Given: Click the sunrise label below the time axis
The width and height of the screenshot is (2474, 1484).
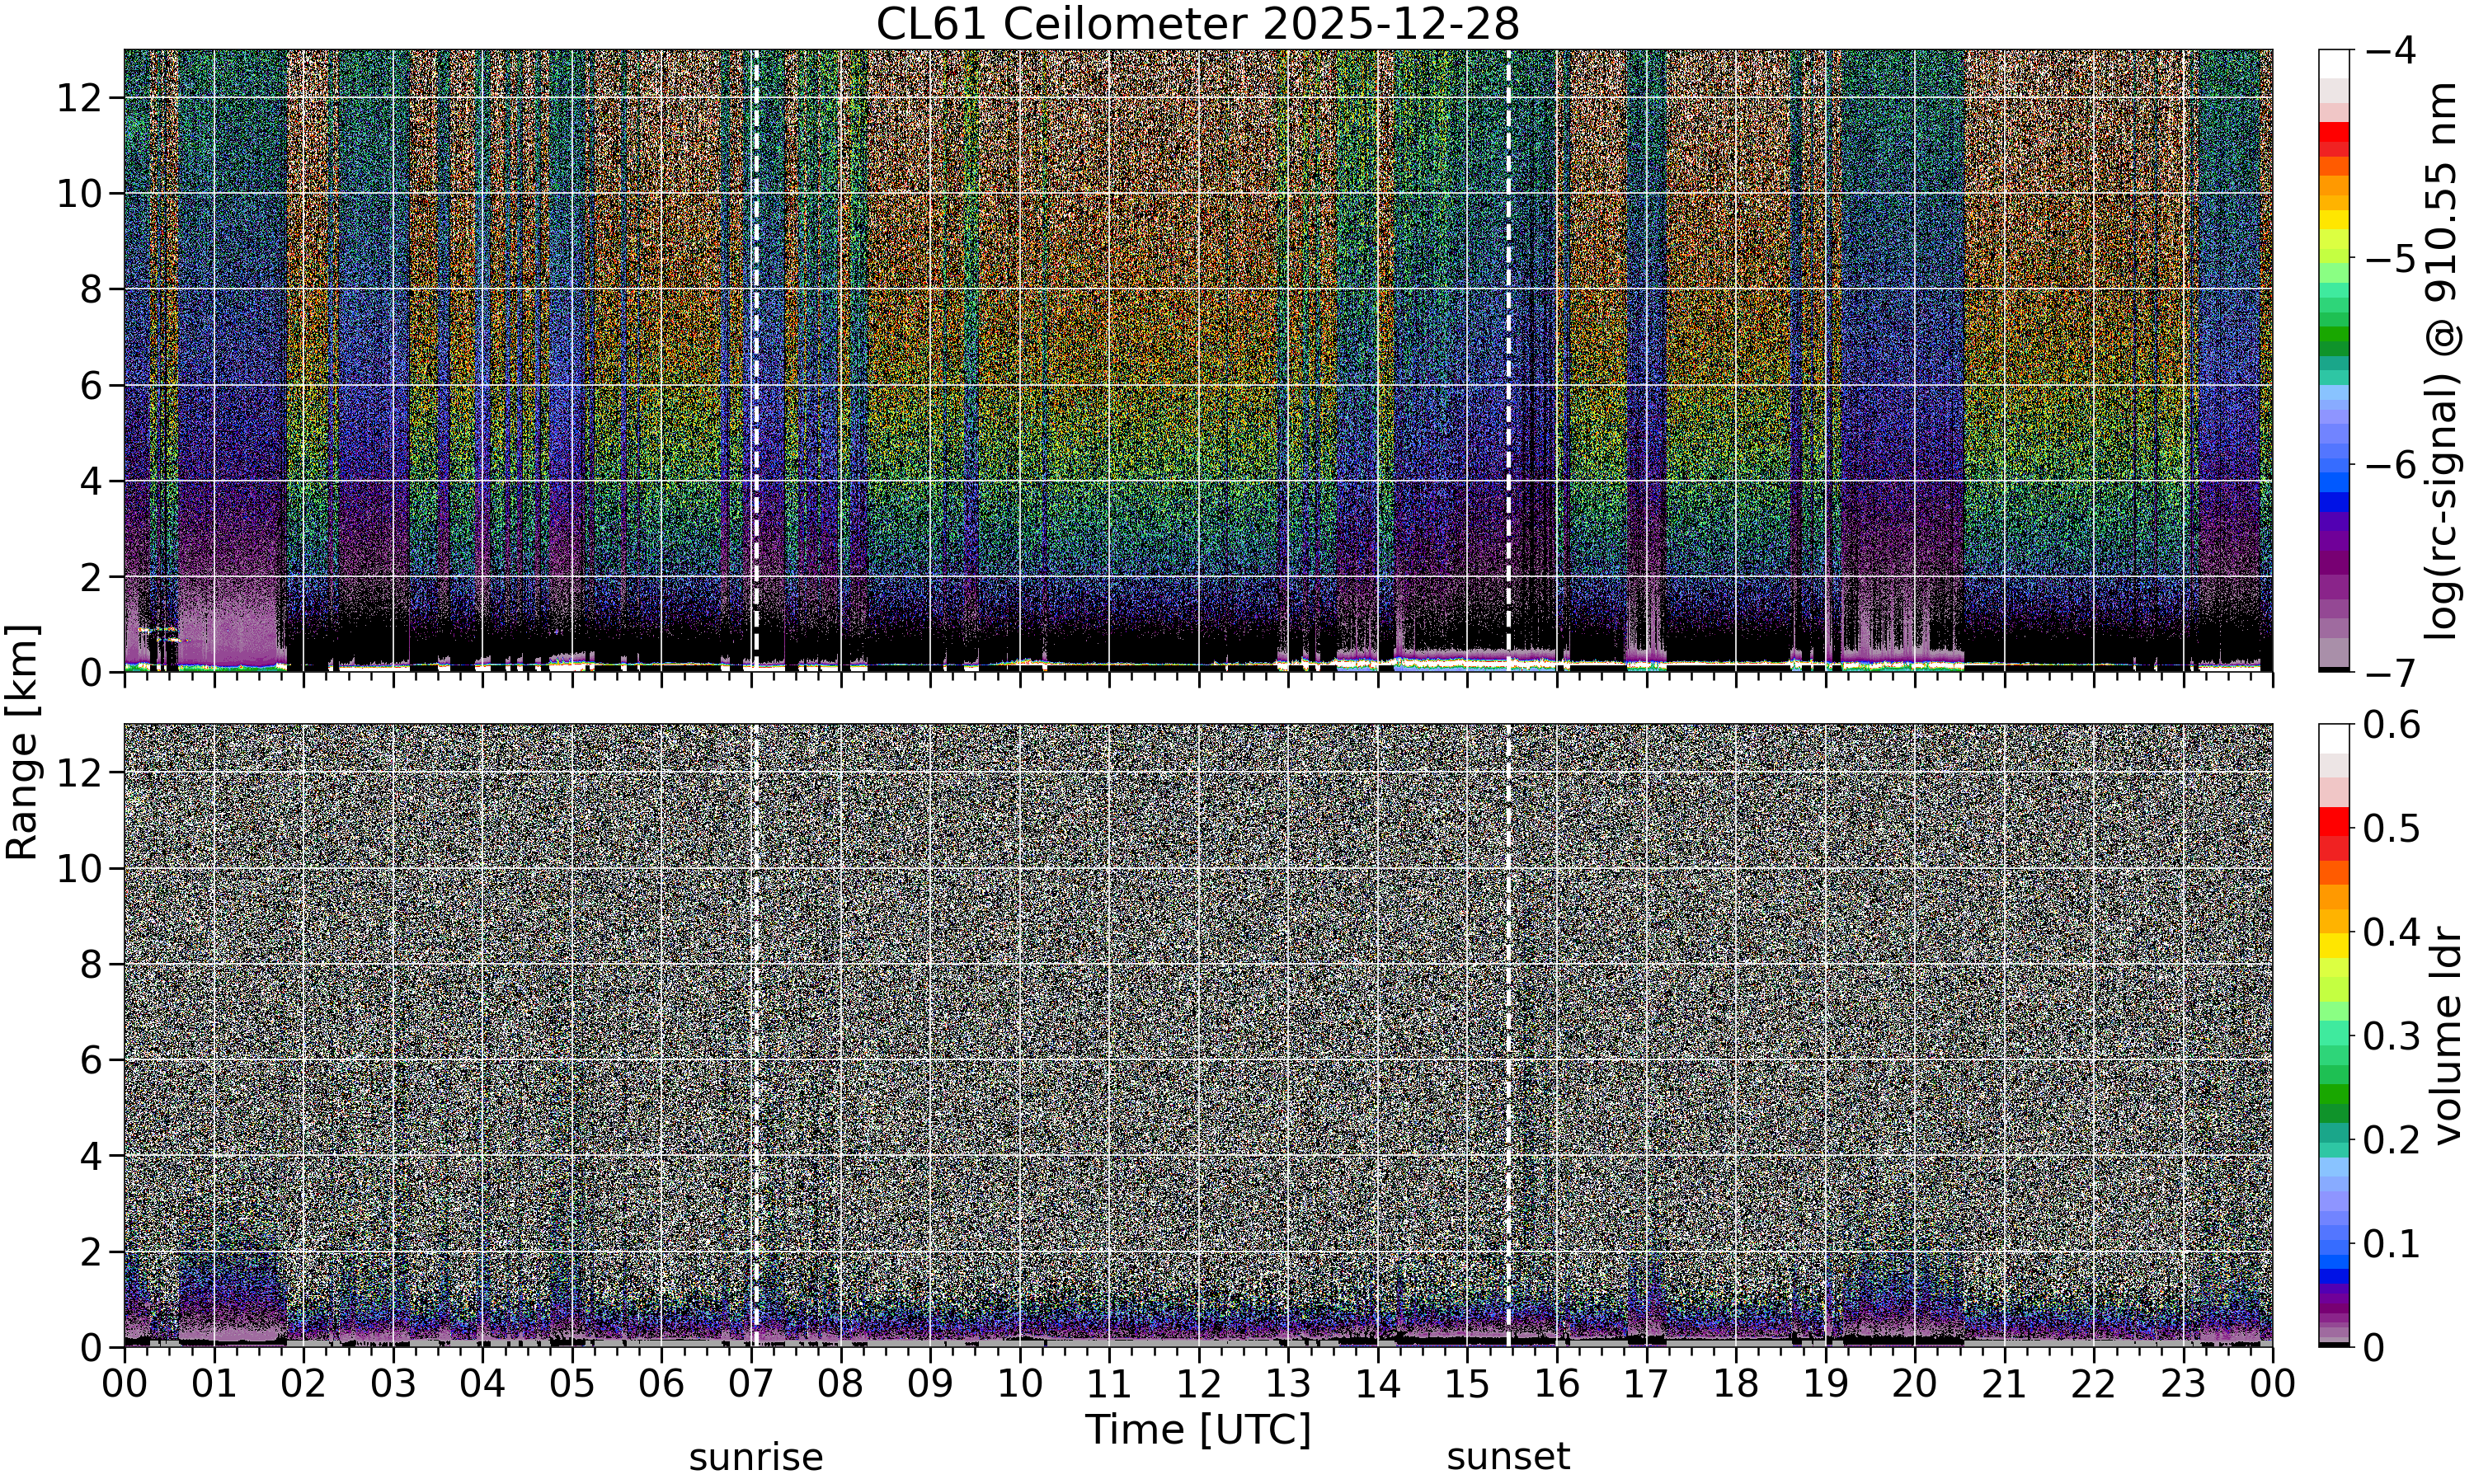Looking at the screenshot, I should click(x=756, y=1458).
